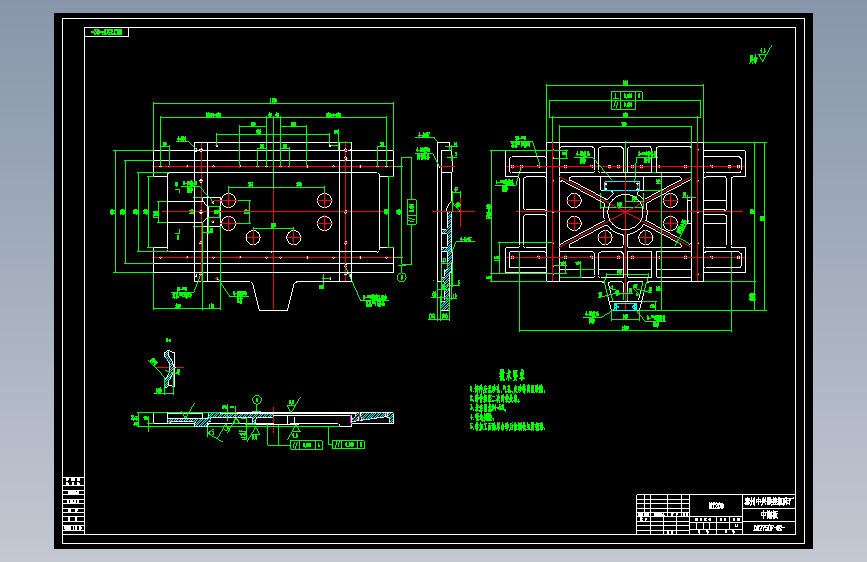The image size is (867, 562).
Task: Click line 5 of the technical requirements
Action: [508, 426]
